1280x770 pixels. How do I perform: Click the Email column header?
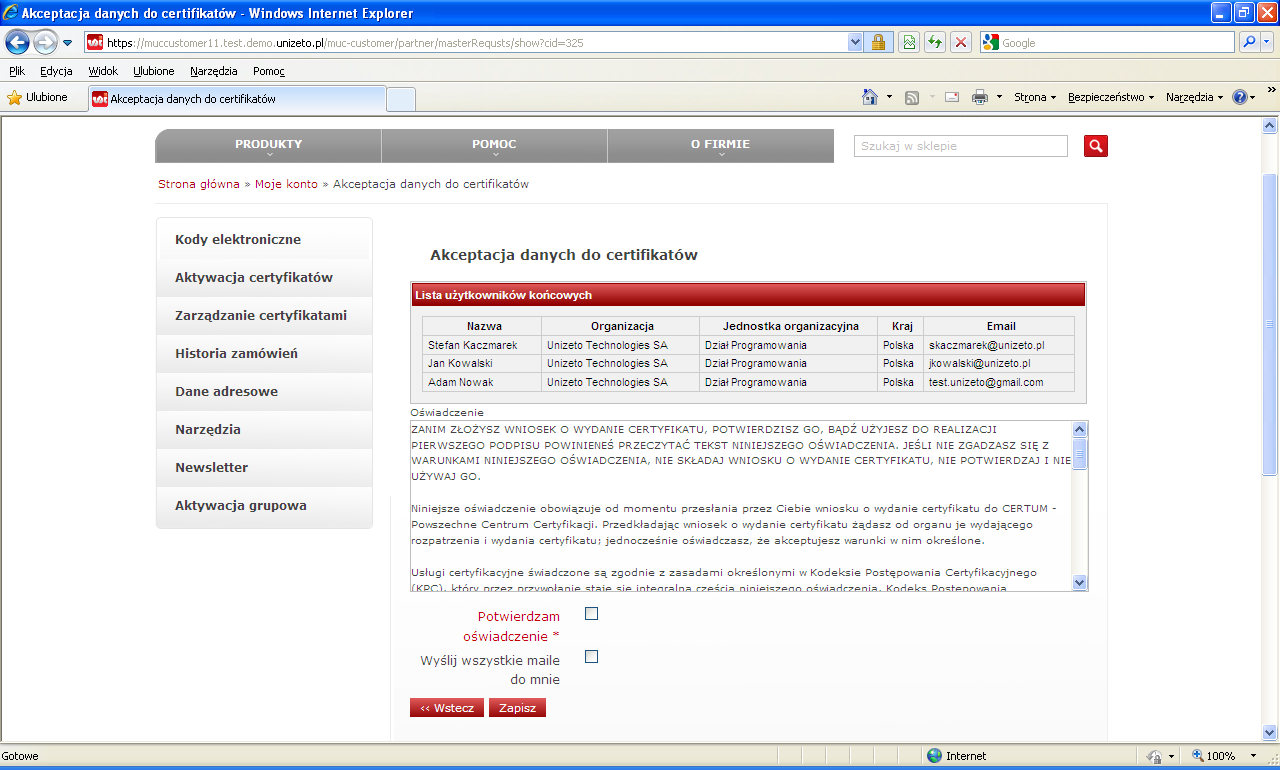click(x=999, y=326)
